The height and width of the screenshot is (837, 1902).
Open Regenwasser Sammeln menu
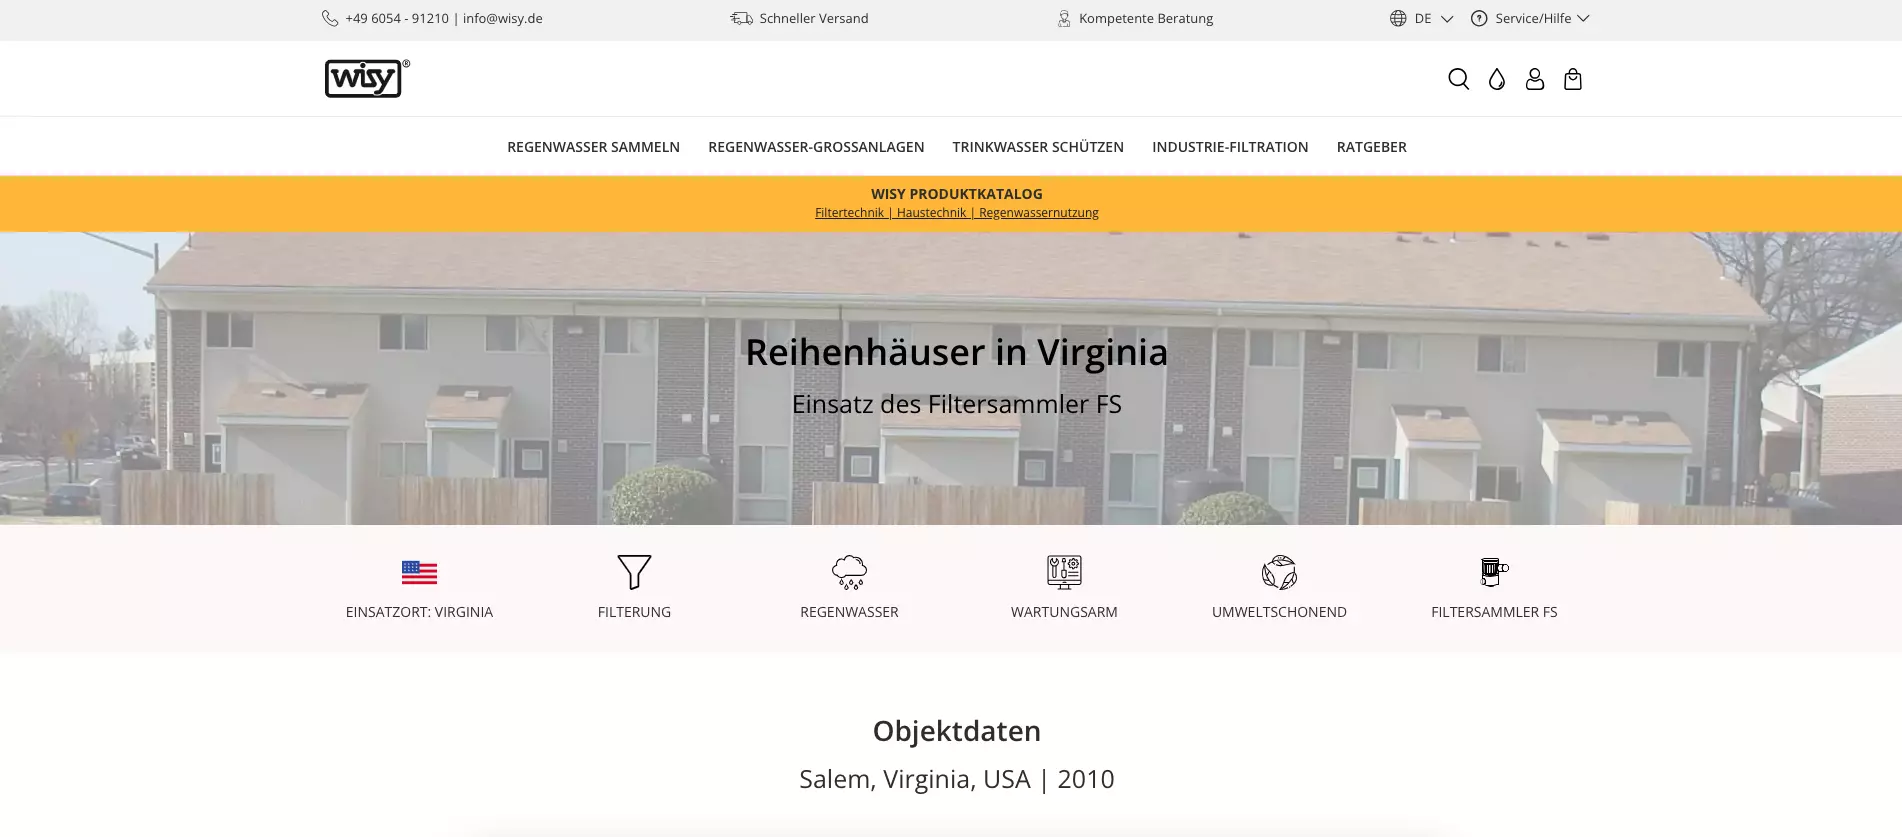pos(593,147)
